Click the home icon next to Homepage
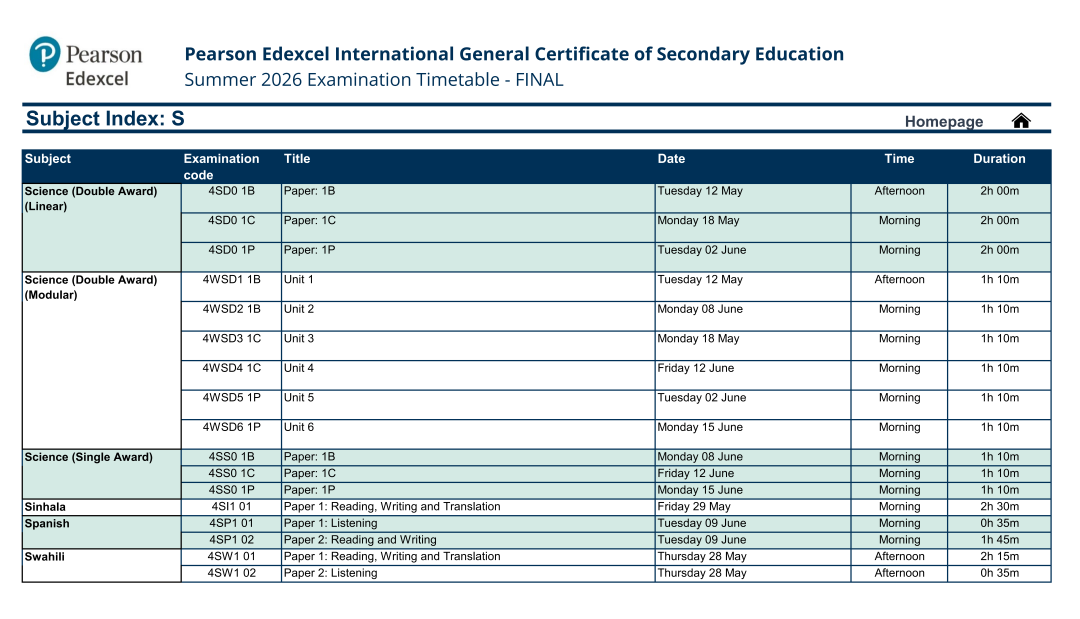 (1020, 121)
